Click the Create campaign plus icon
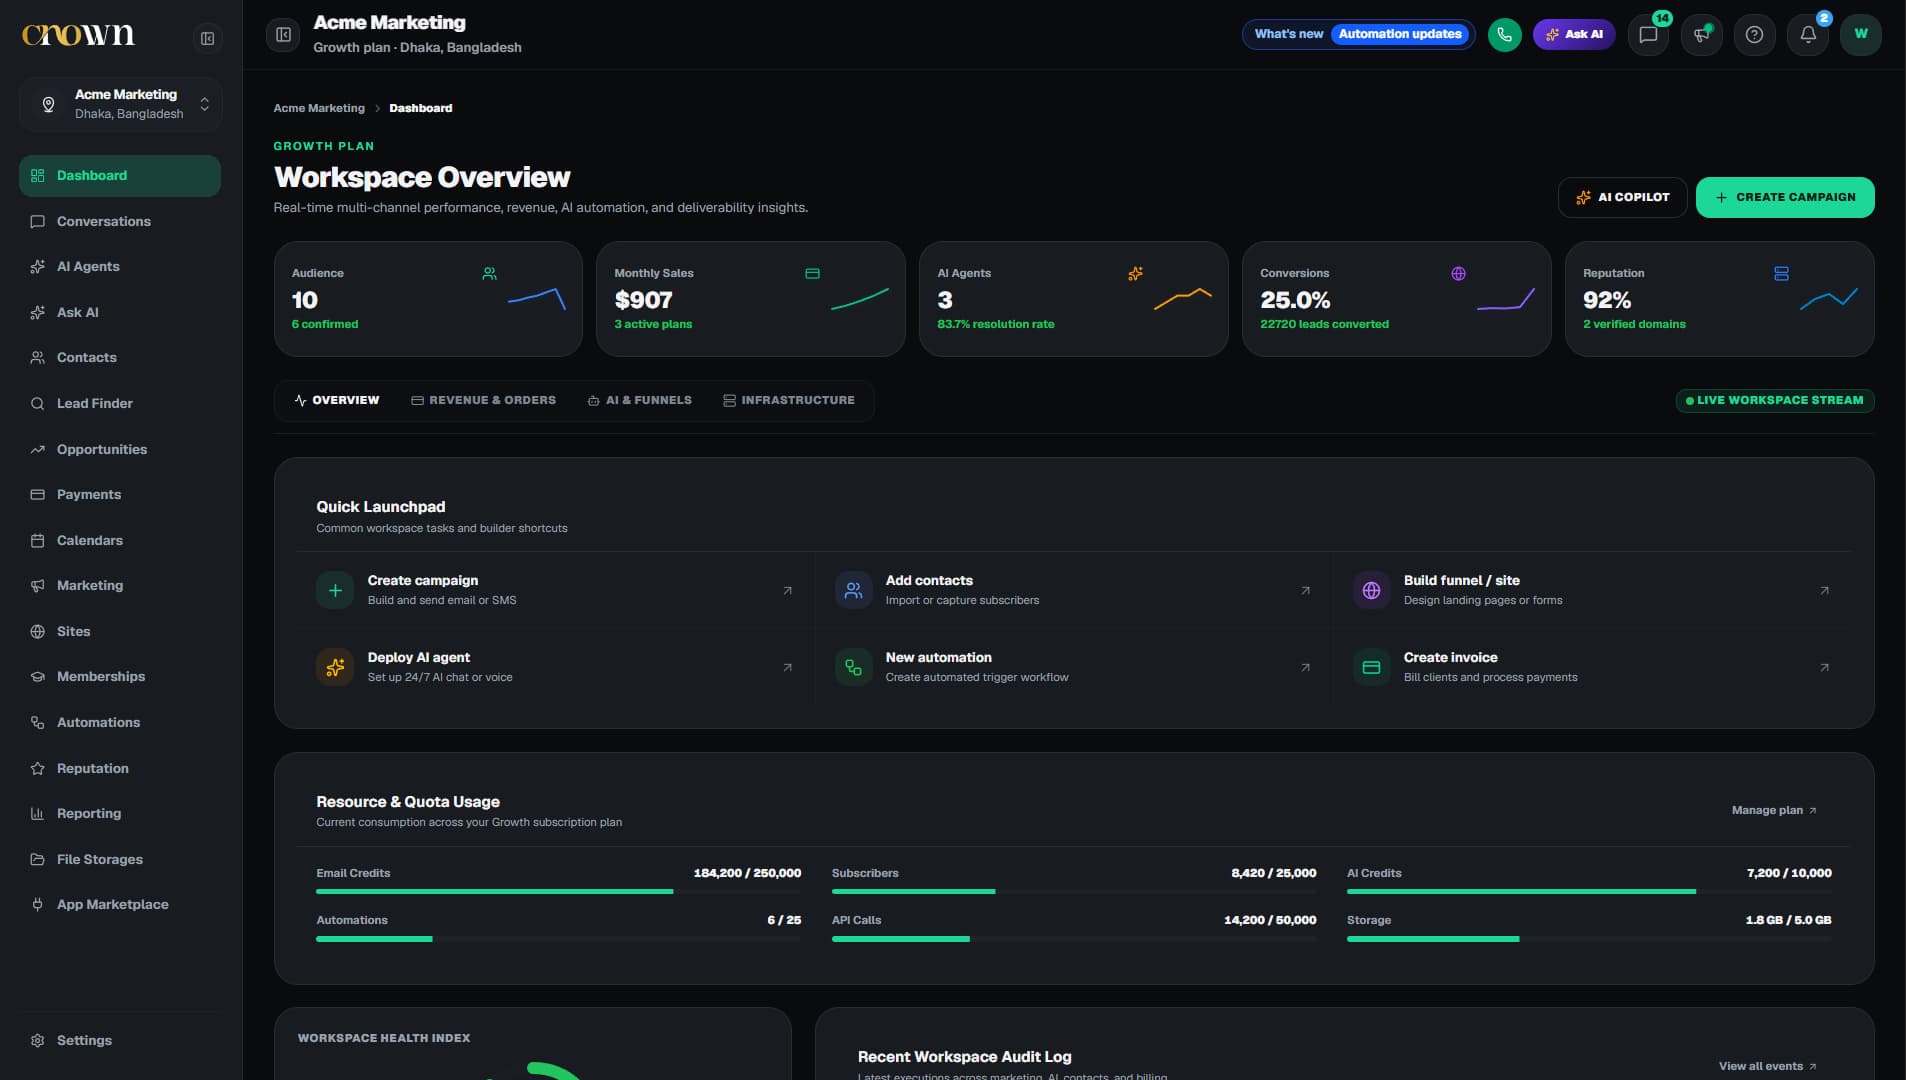Viewport: 1906px width, 1080px height. coord(335,590)
